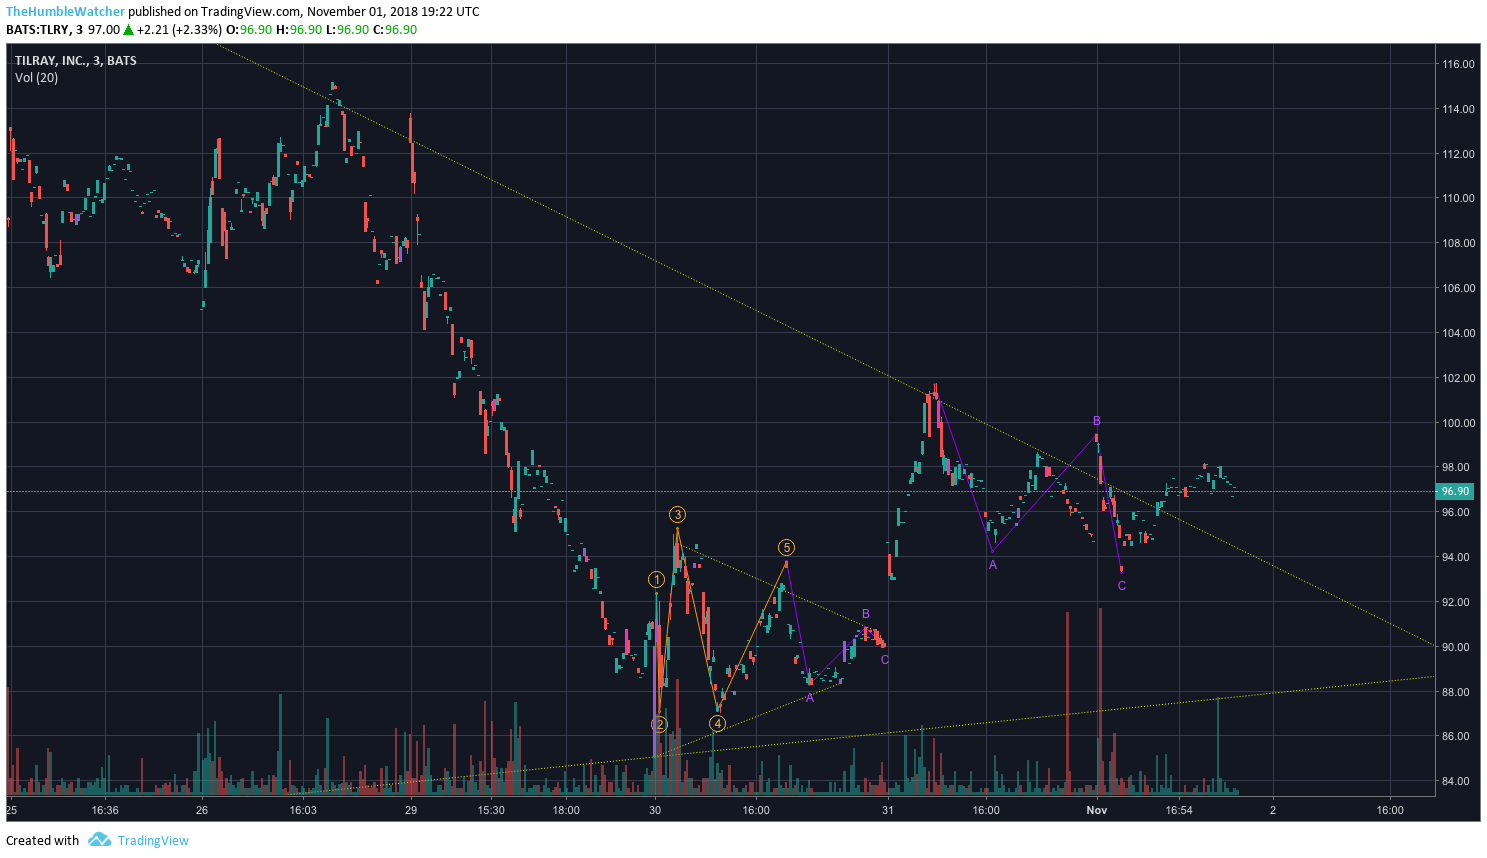Open TheHumbleWatcher author profile link
1487x858 pixels.
66,12
